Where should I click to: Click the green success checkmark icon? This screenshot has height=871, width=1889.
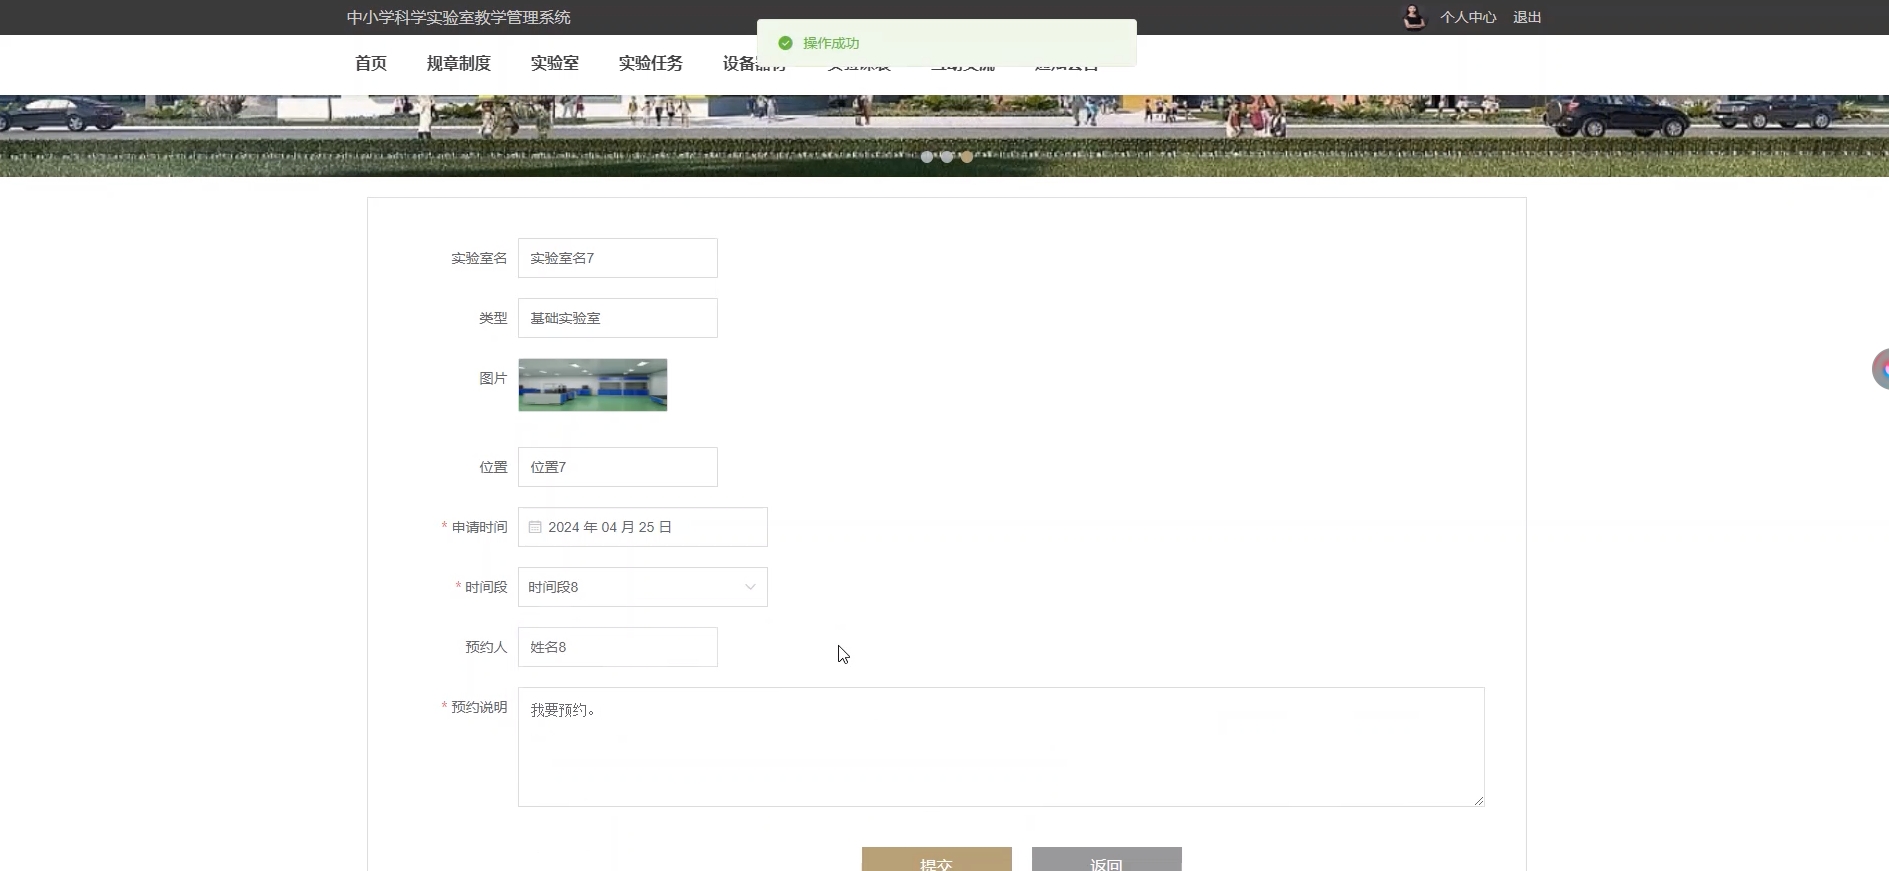point(785,43)
